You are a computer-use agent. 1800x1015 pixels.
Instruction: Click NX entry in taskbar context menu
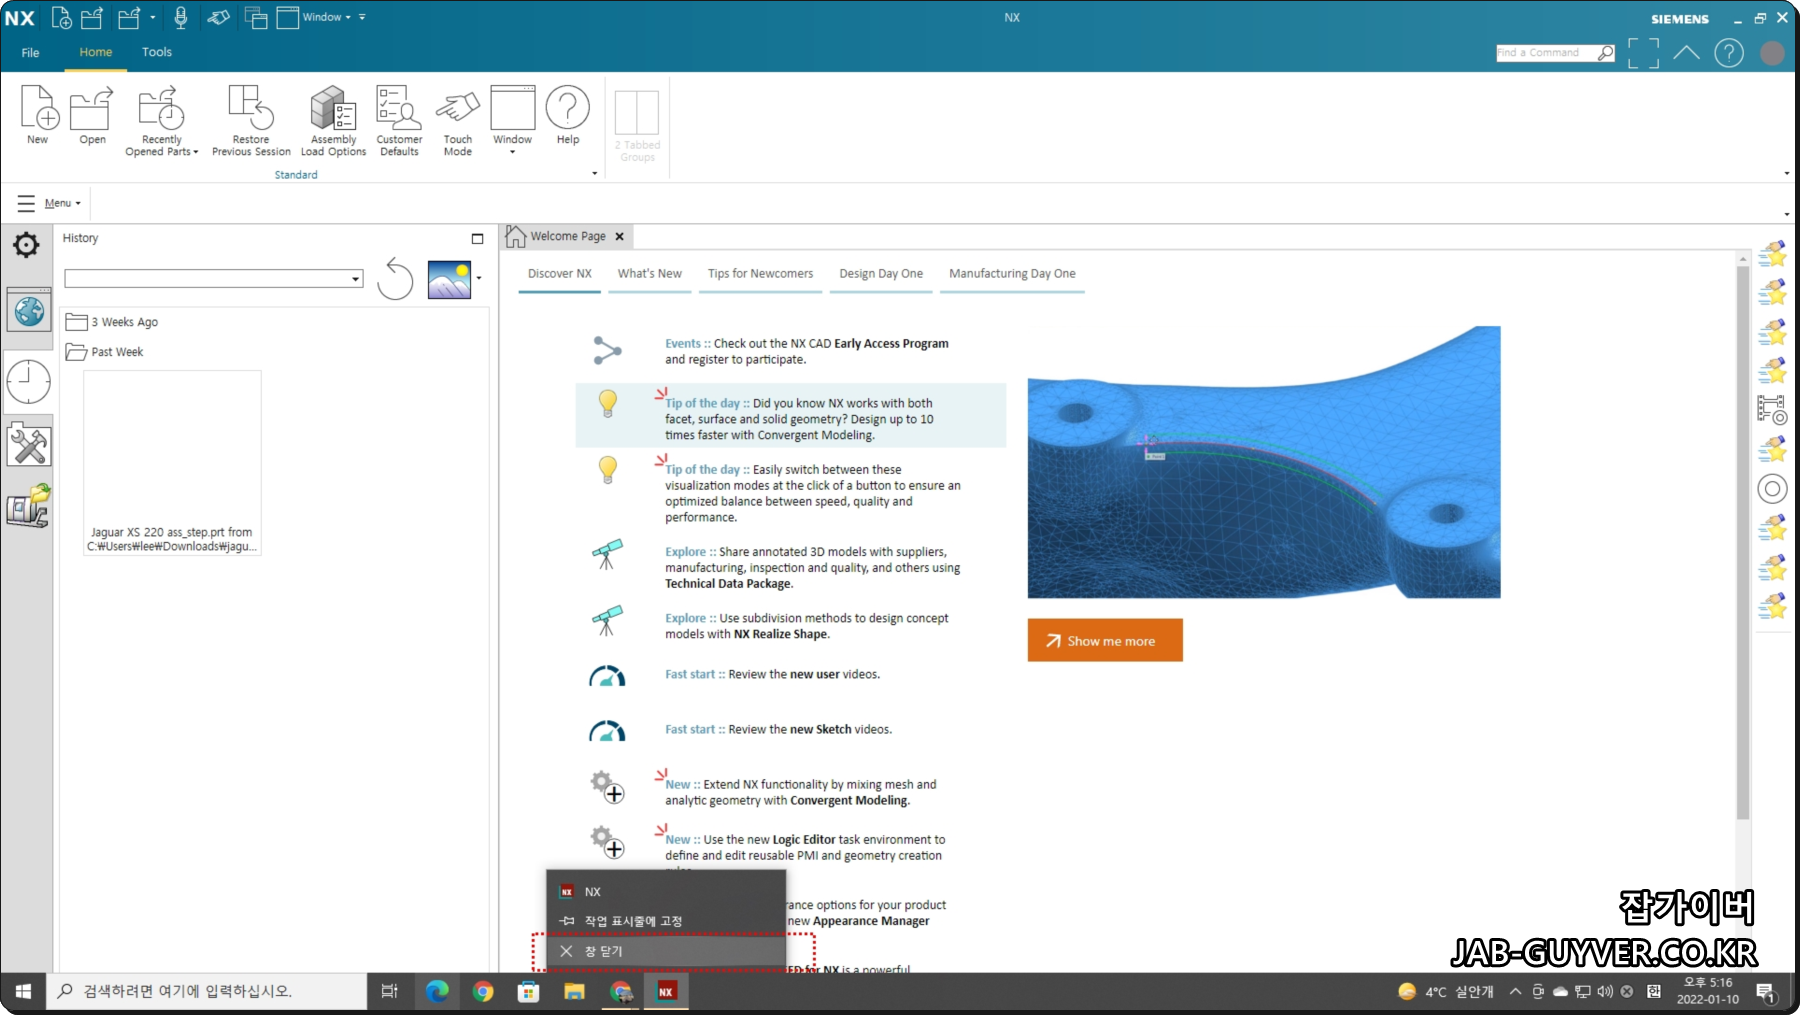tap(666, 892)
